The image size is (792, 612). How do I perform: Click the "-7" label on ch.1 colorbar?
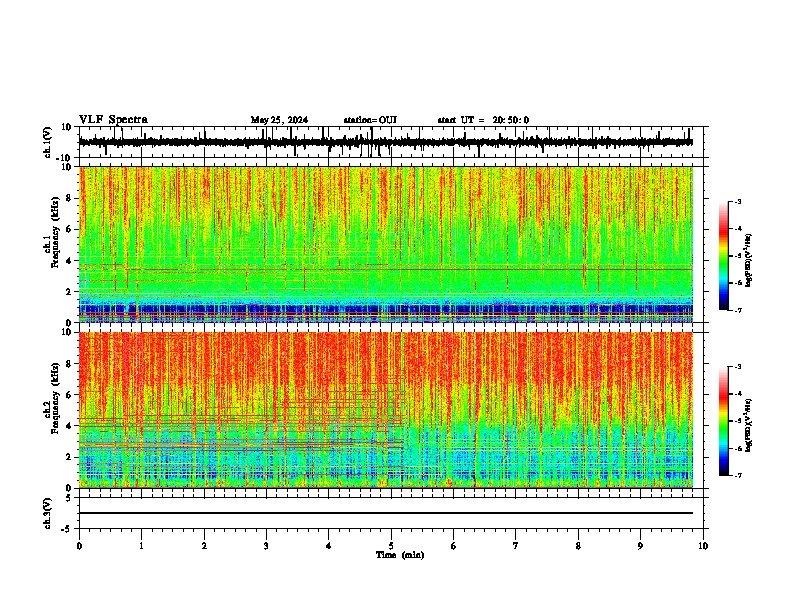click(x=738, y=310)
